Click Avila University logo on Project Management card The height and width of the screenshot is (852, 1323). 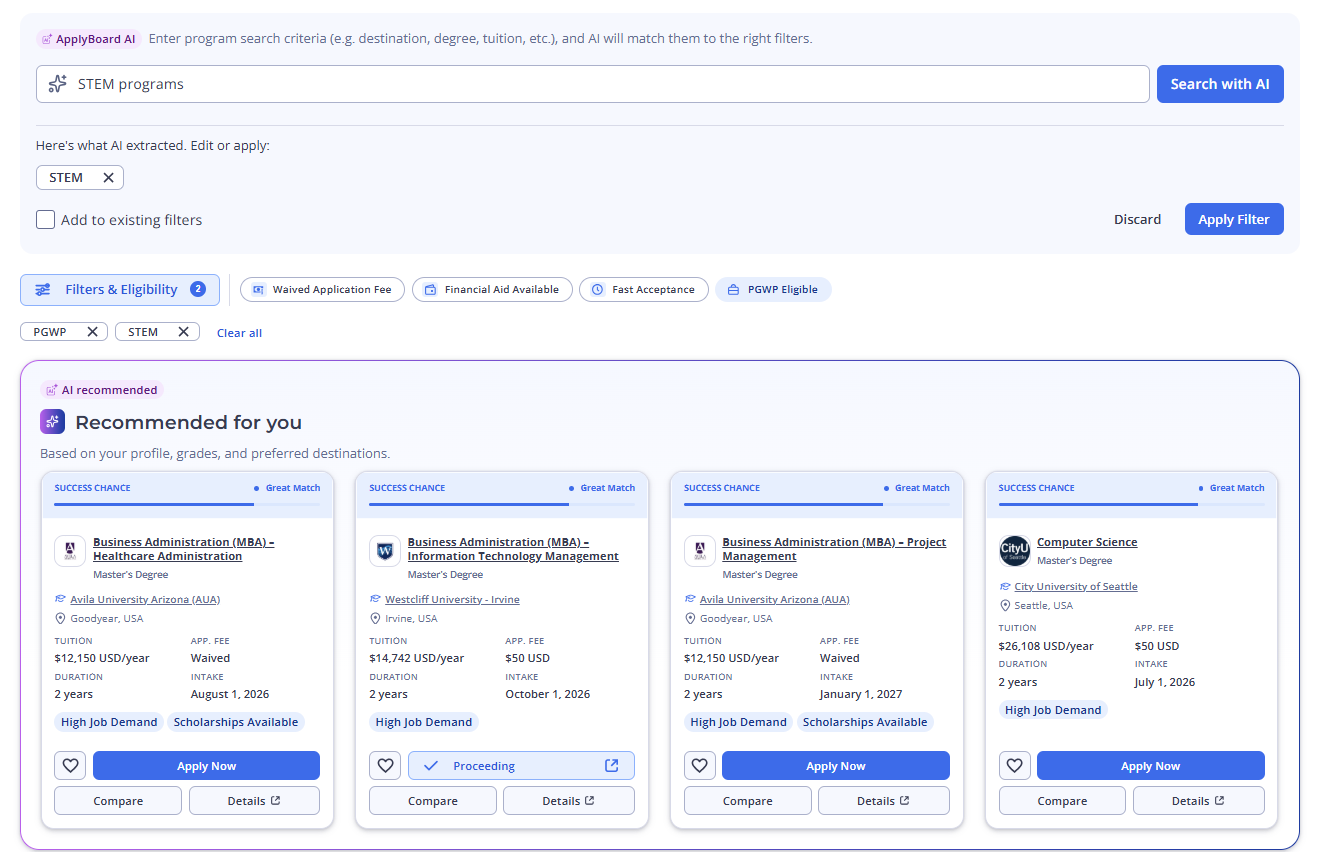tap(700, 551)
